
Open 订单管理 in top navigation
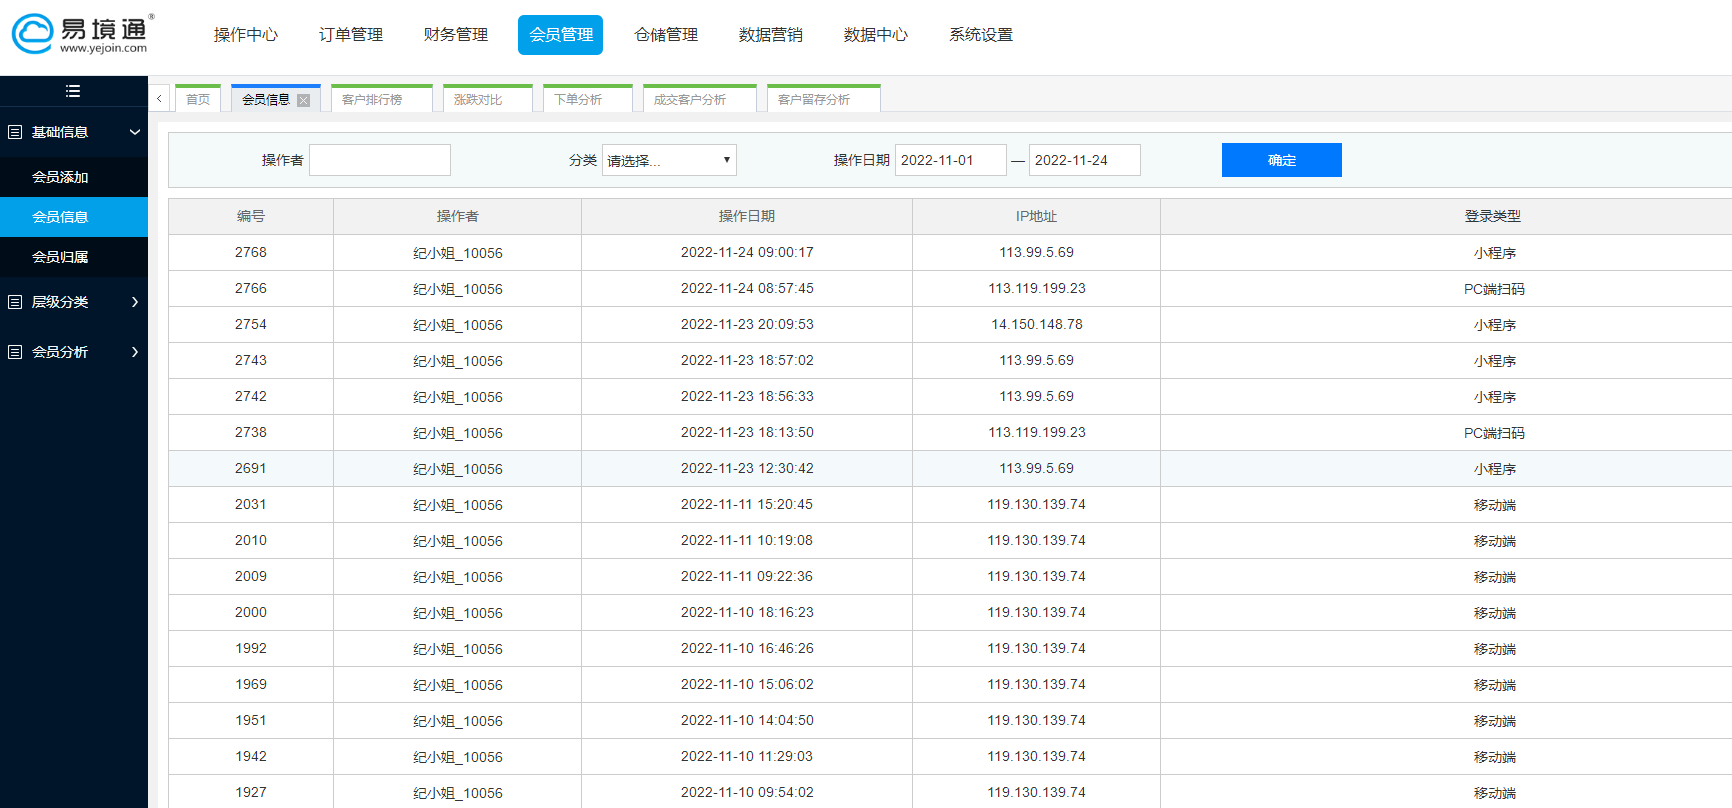(x=351, y=35)
